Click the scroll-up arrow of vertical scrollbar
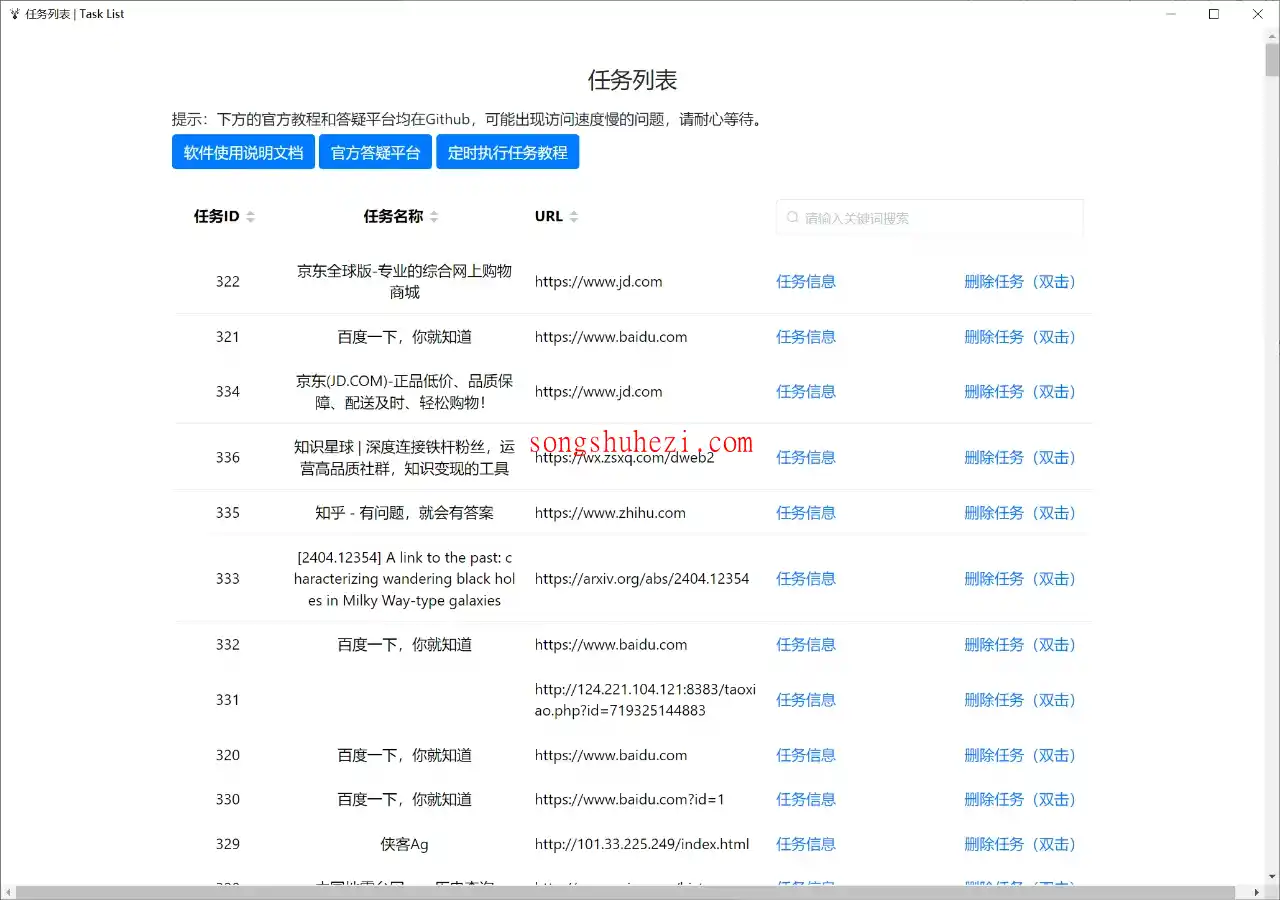This screenshot has height=900, width=1280. click(x=1272, y=37)
